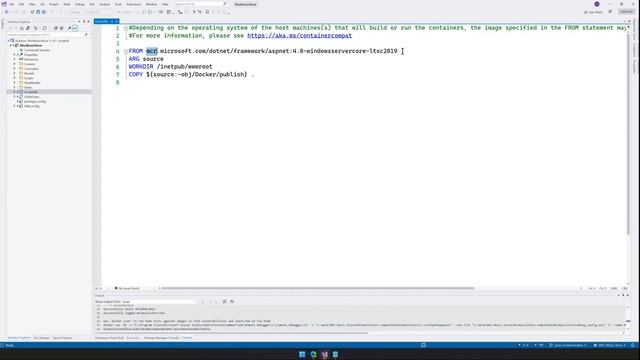Select the Solution node in Solution Explorer
The height and width of the screenshot is (360, 640).
(x=42, y=41)
